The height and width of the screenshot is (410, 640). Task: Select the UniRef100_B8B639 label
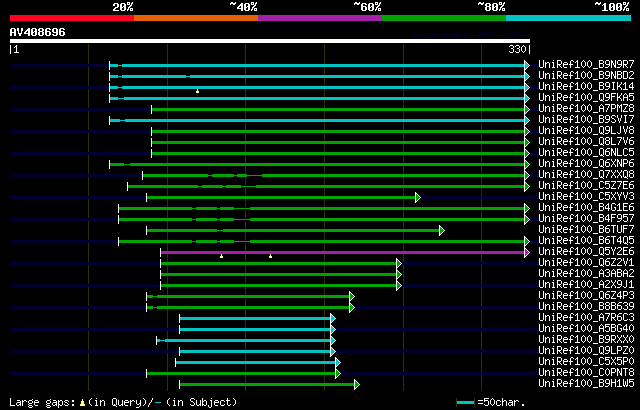586,307
